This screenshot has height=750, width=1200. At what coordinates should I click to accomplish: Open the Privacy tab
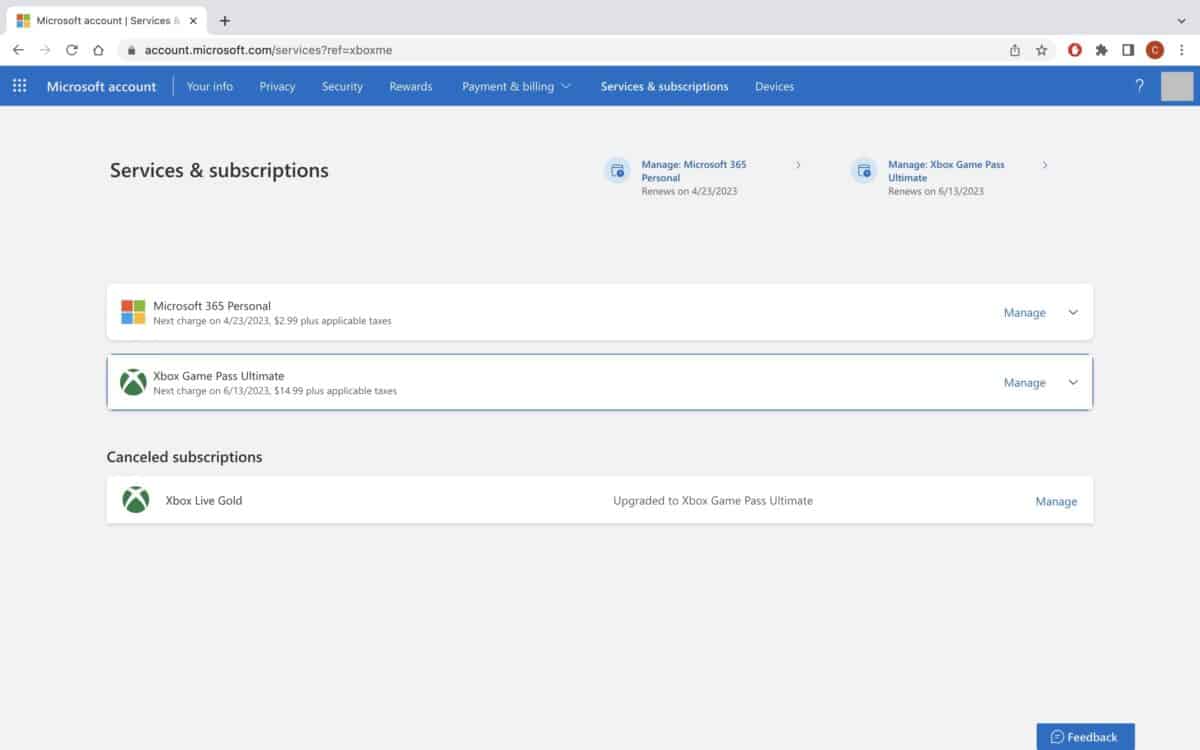point(277,86)
